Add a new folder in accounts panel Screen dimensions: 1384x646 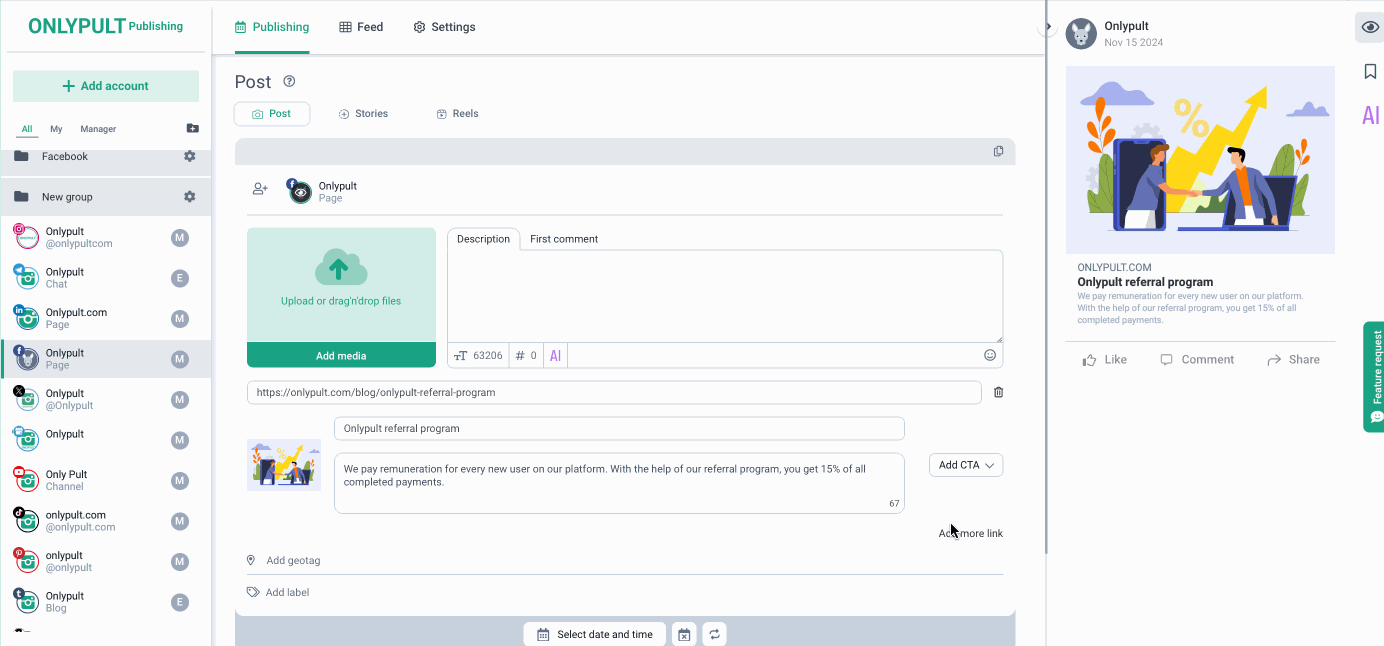coord(192,129)
